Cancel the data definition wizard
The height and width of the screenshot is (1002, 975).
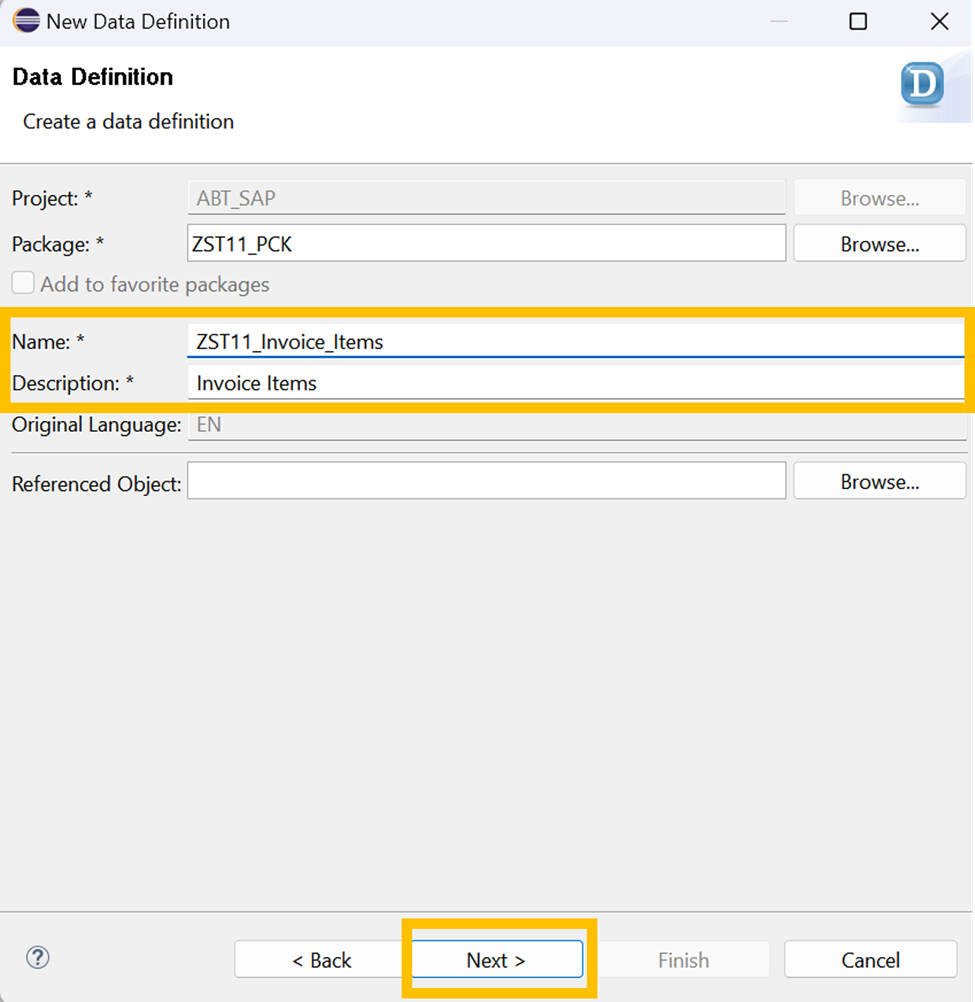pos(870,959)
